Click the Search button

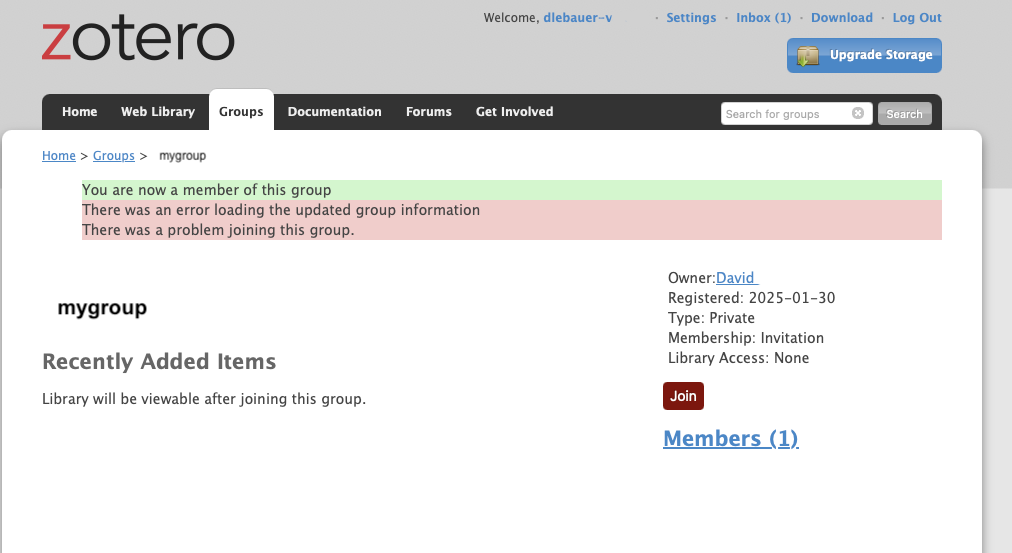click(x=904, y=114)
